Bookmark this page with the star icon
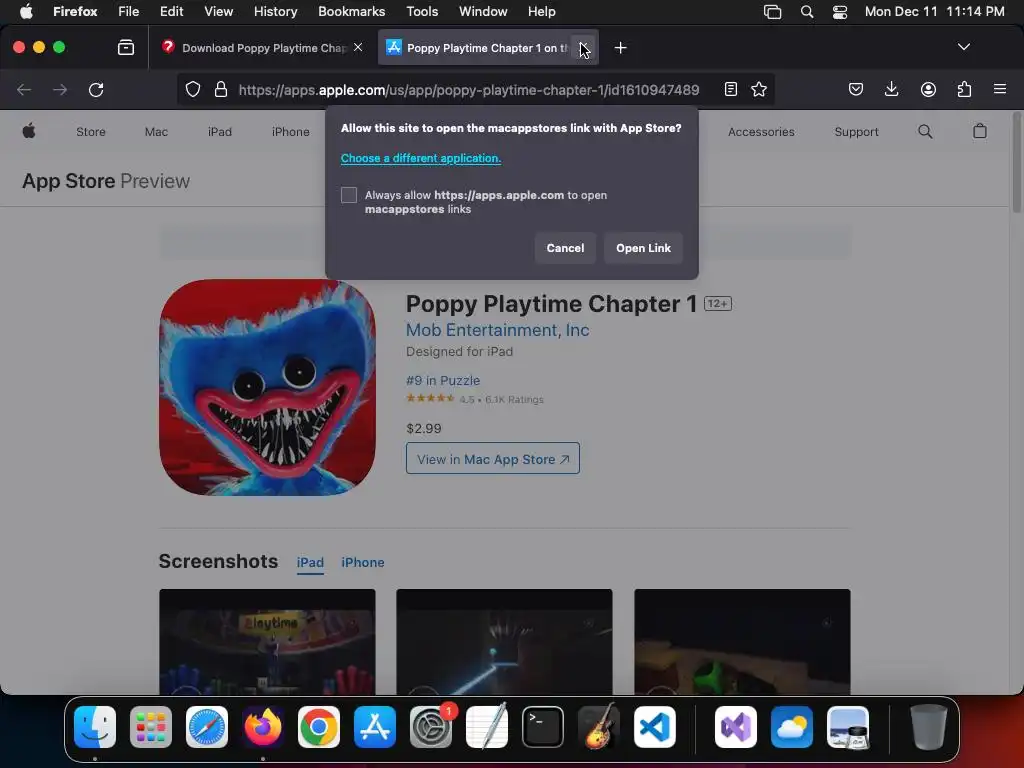 coord(758,89)
